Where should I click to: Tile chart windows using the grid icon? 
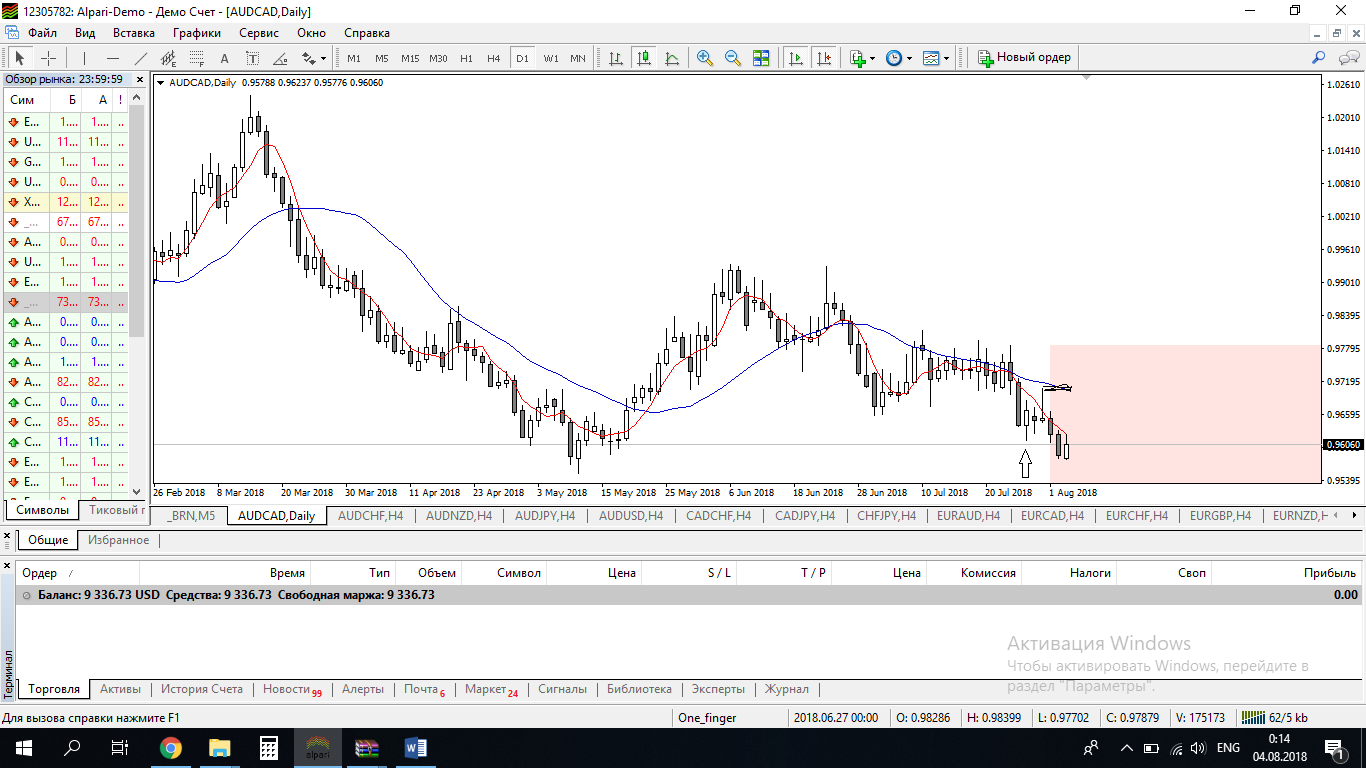coord(761,58)
